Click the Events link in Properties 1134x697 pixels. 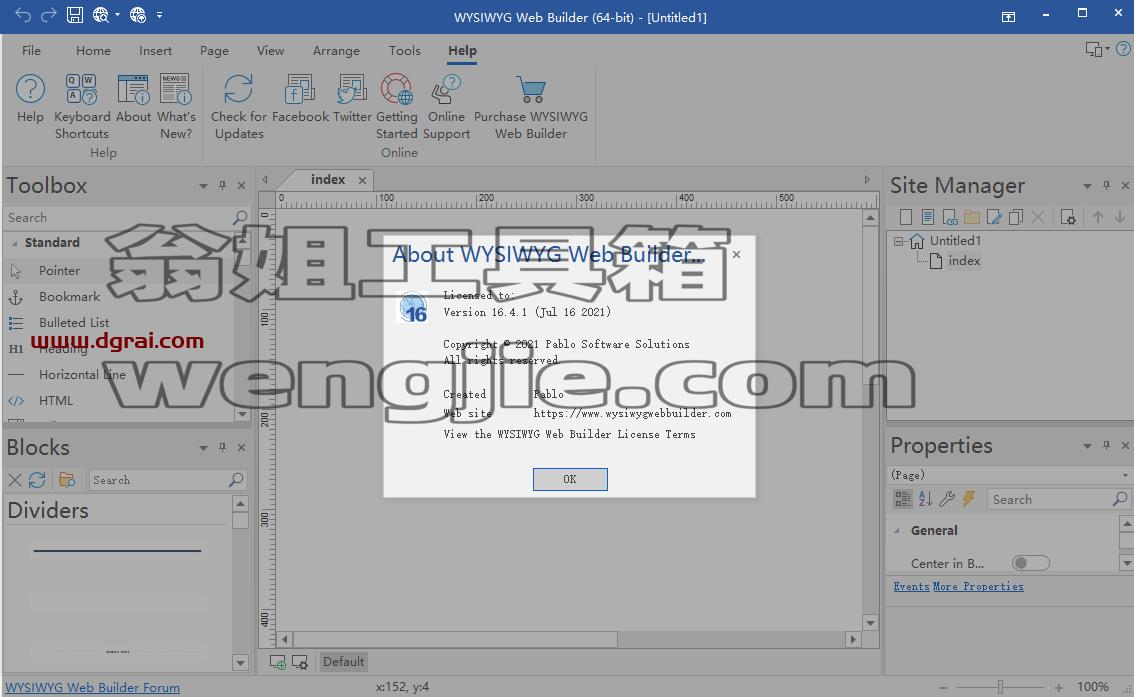(911, 586)
